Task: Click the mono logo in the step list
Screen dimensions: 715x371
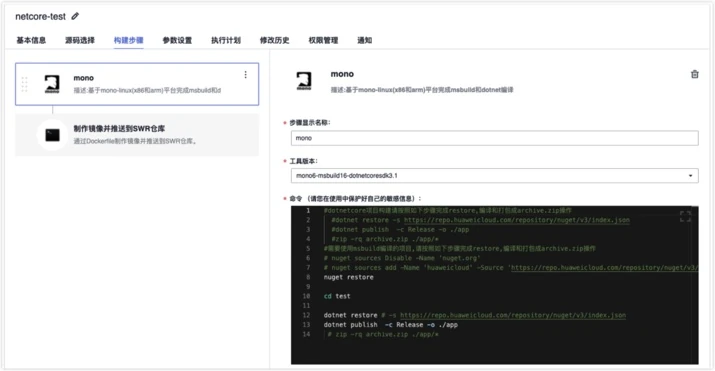Action: point(52,84)
